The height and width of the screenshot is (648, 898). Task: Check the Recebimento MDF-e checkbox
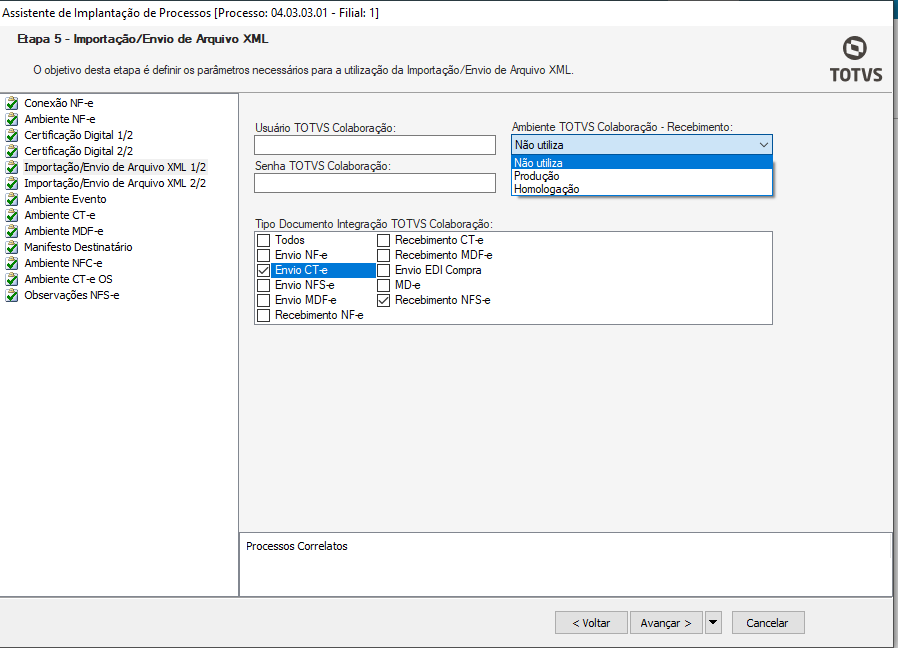[x=384, y=255]
